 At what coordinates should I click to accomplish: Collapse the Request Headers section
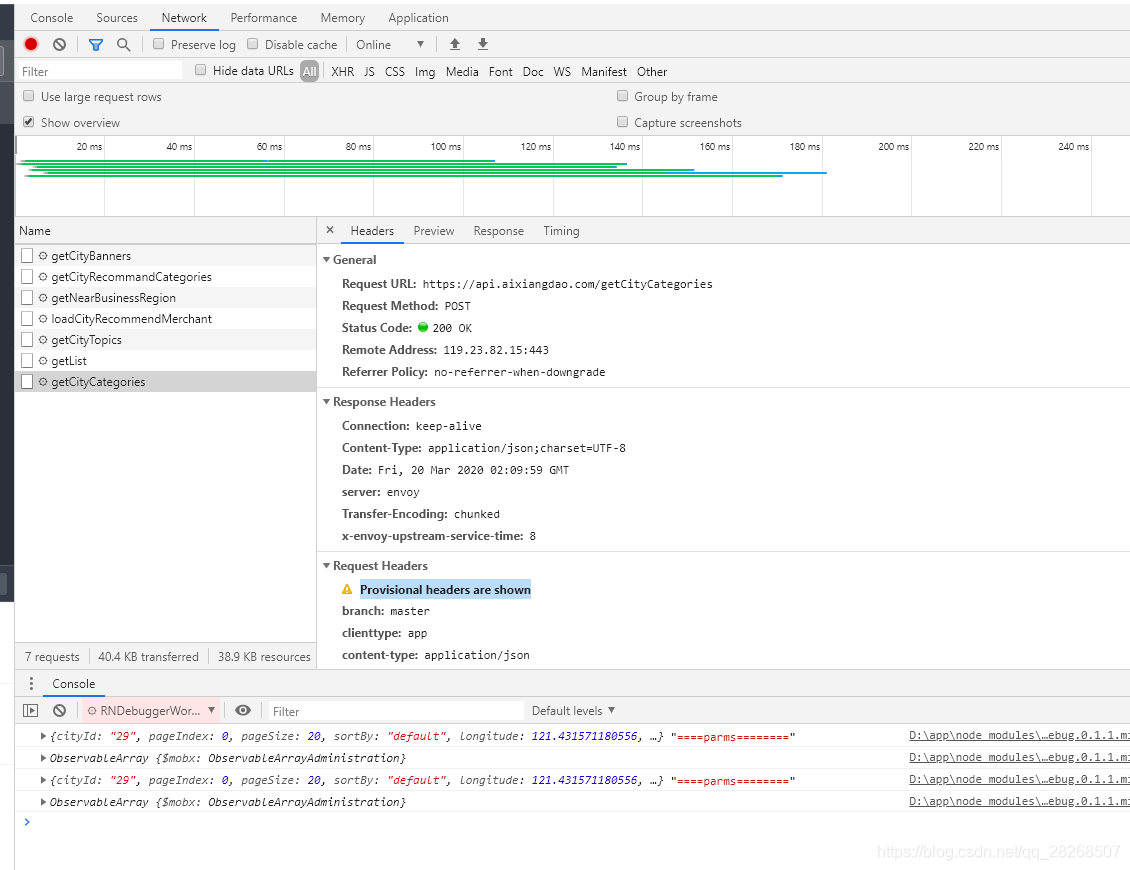326,566
